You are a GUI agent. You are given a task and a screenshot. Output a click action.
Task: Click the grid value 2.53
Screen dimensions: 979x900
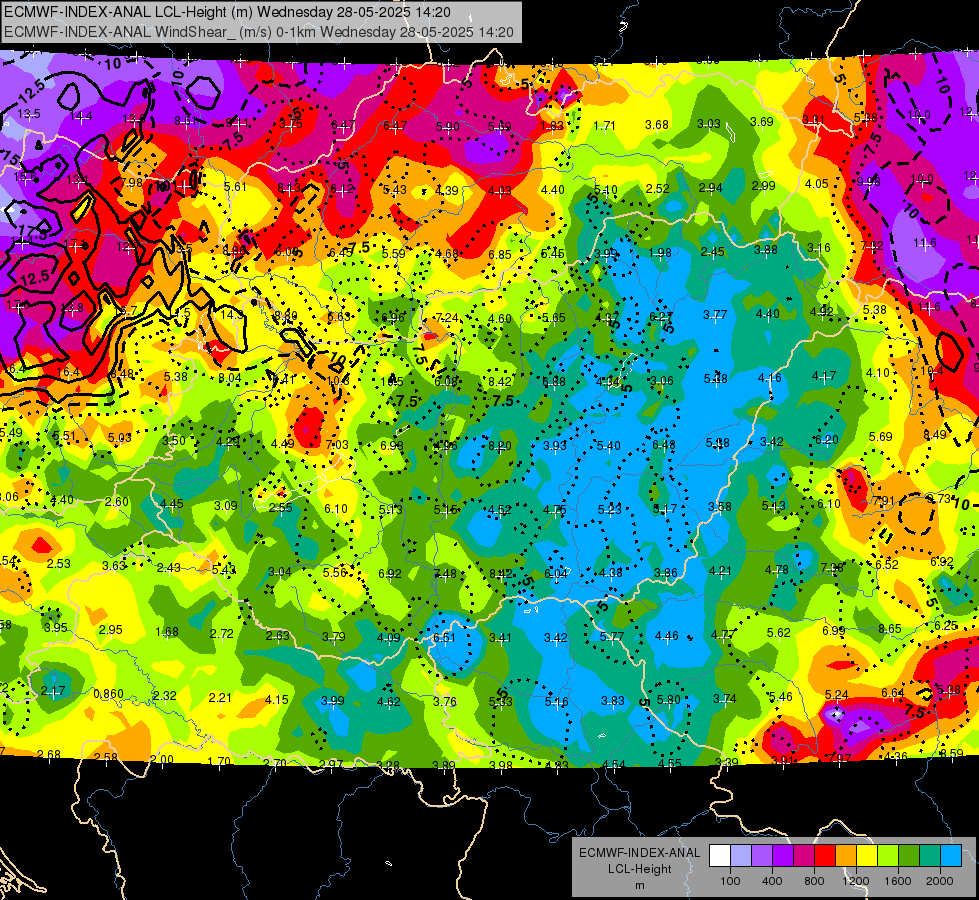tap(59, 564)
